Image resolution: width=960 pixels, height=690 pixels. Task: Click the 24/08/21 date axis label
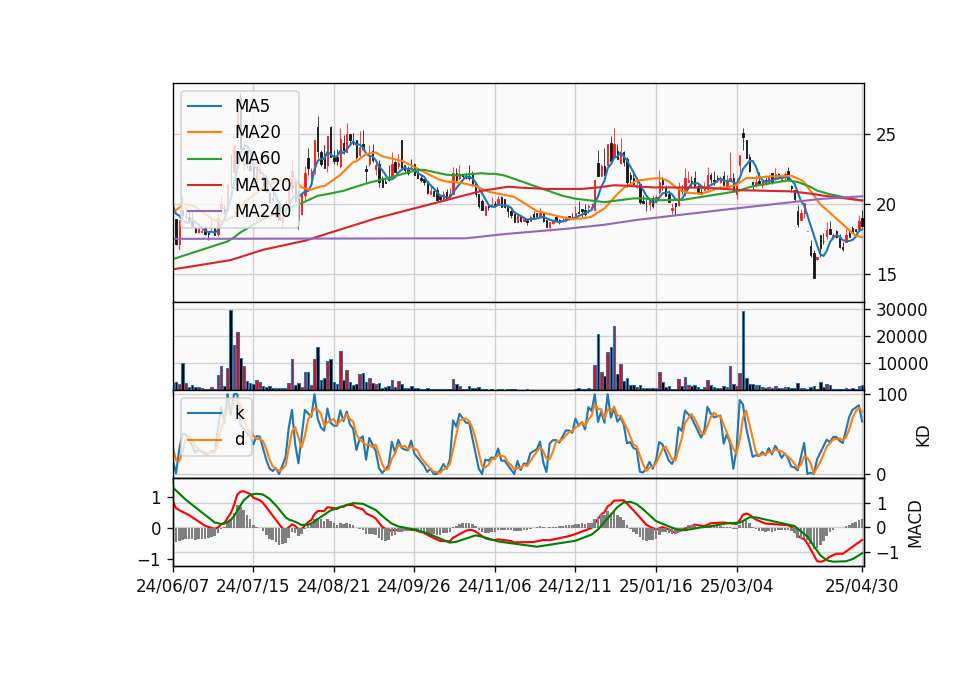pos(334,586)
